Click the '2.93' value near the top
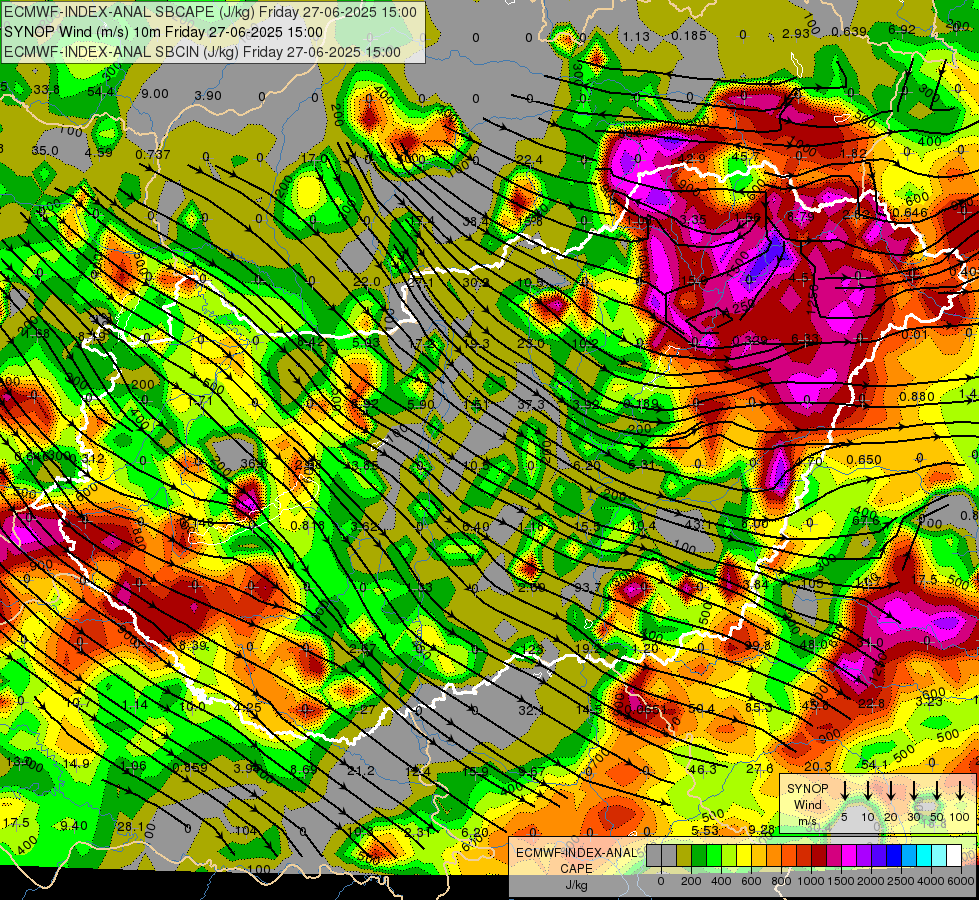This screenshot has width=979, height=900. click(795, 33)
